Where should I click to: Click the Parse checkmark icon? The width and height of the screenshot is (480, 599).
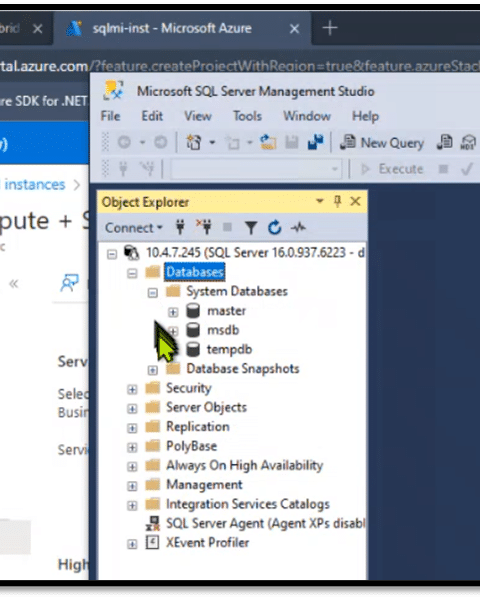pos(467,169)
